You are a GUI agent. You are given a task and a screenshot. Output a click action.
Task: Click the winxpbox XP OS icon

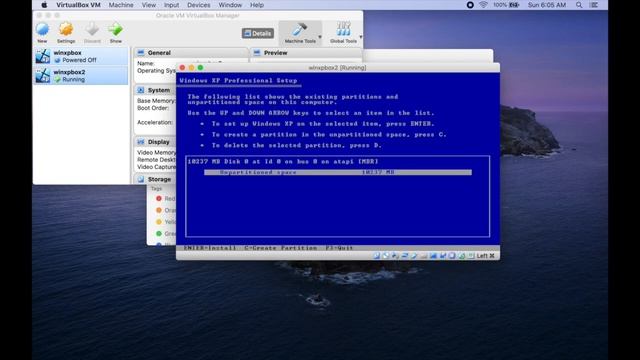[43, 56]
